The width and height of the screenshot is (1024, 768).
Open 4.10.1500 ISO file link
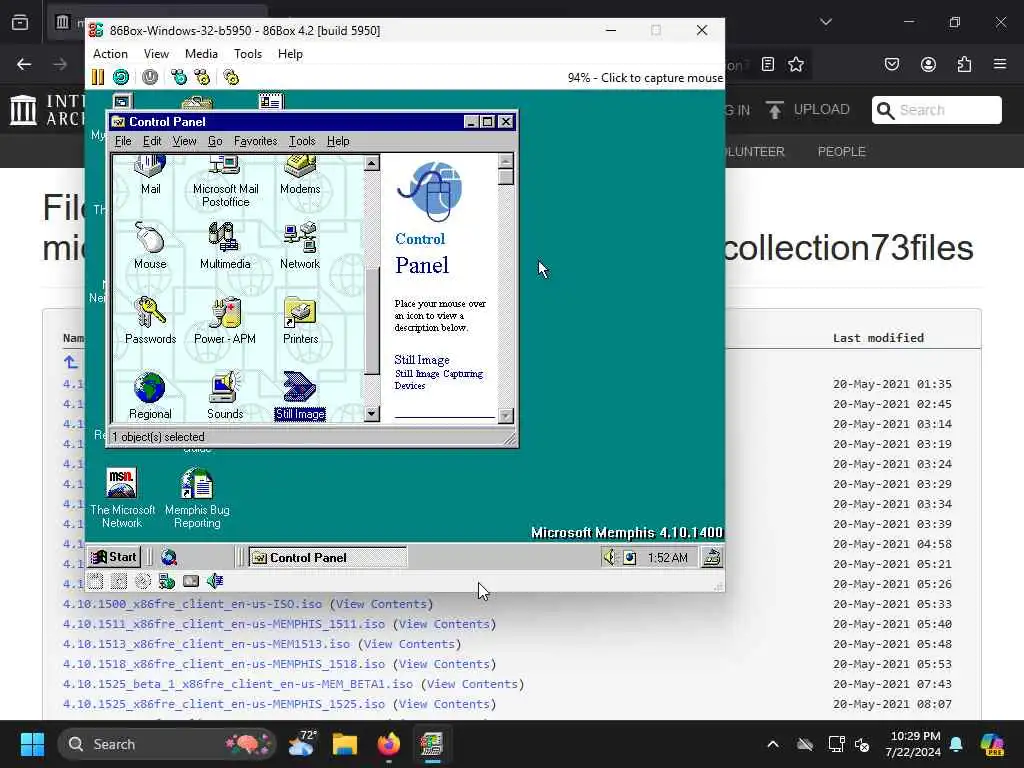click(x=192, y=604)
